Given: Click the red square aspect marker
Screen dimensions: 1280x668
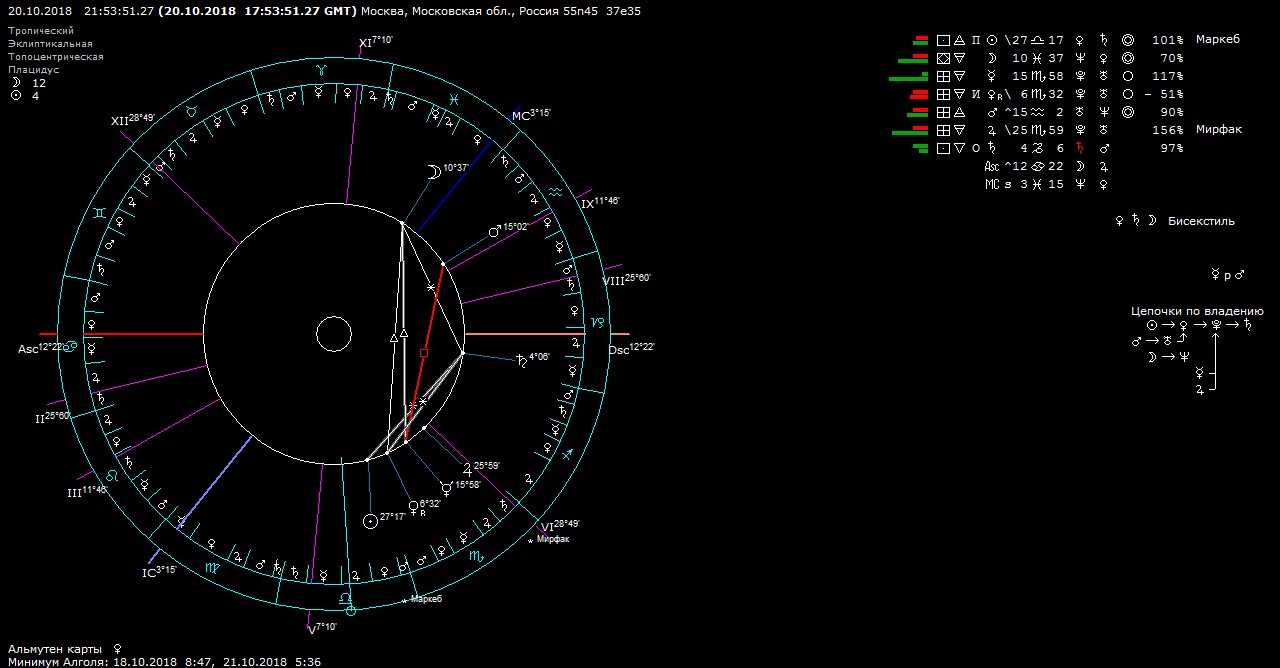Looking at the screenshot, I should coord(424,353).
